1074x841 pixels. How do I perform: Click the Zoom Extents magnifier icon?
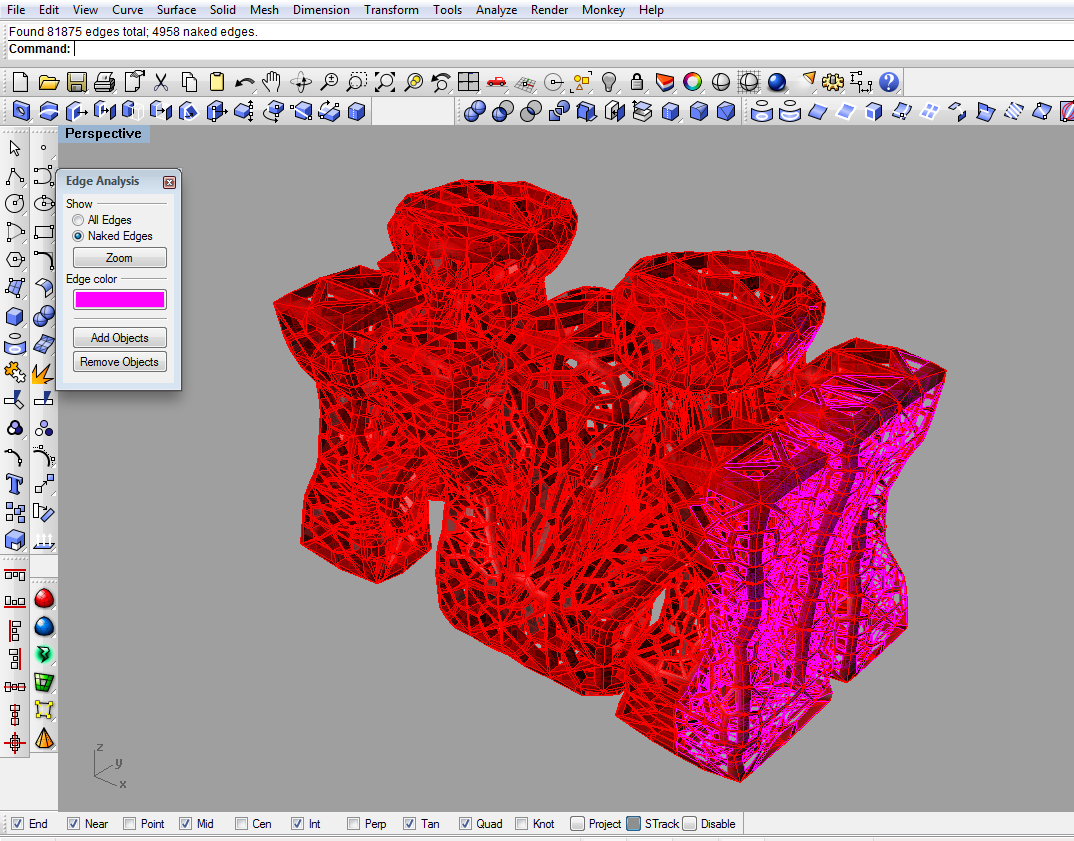point(385,82)
